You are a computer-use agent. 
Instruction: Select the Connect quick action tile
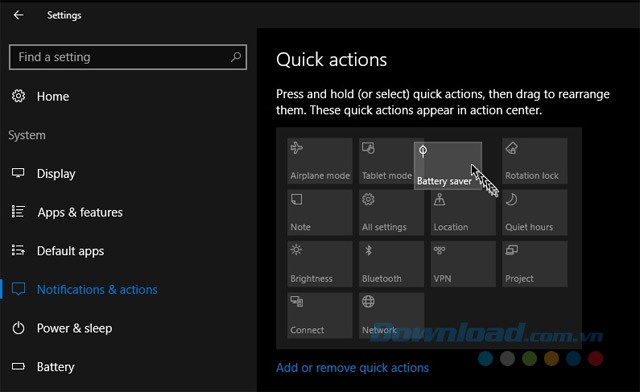coord(320,315)
